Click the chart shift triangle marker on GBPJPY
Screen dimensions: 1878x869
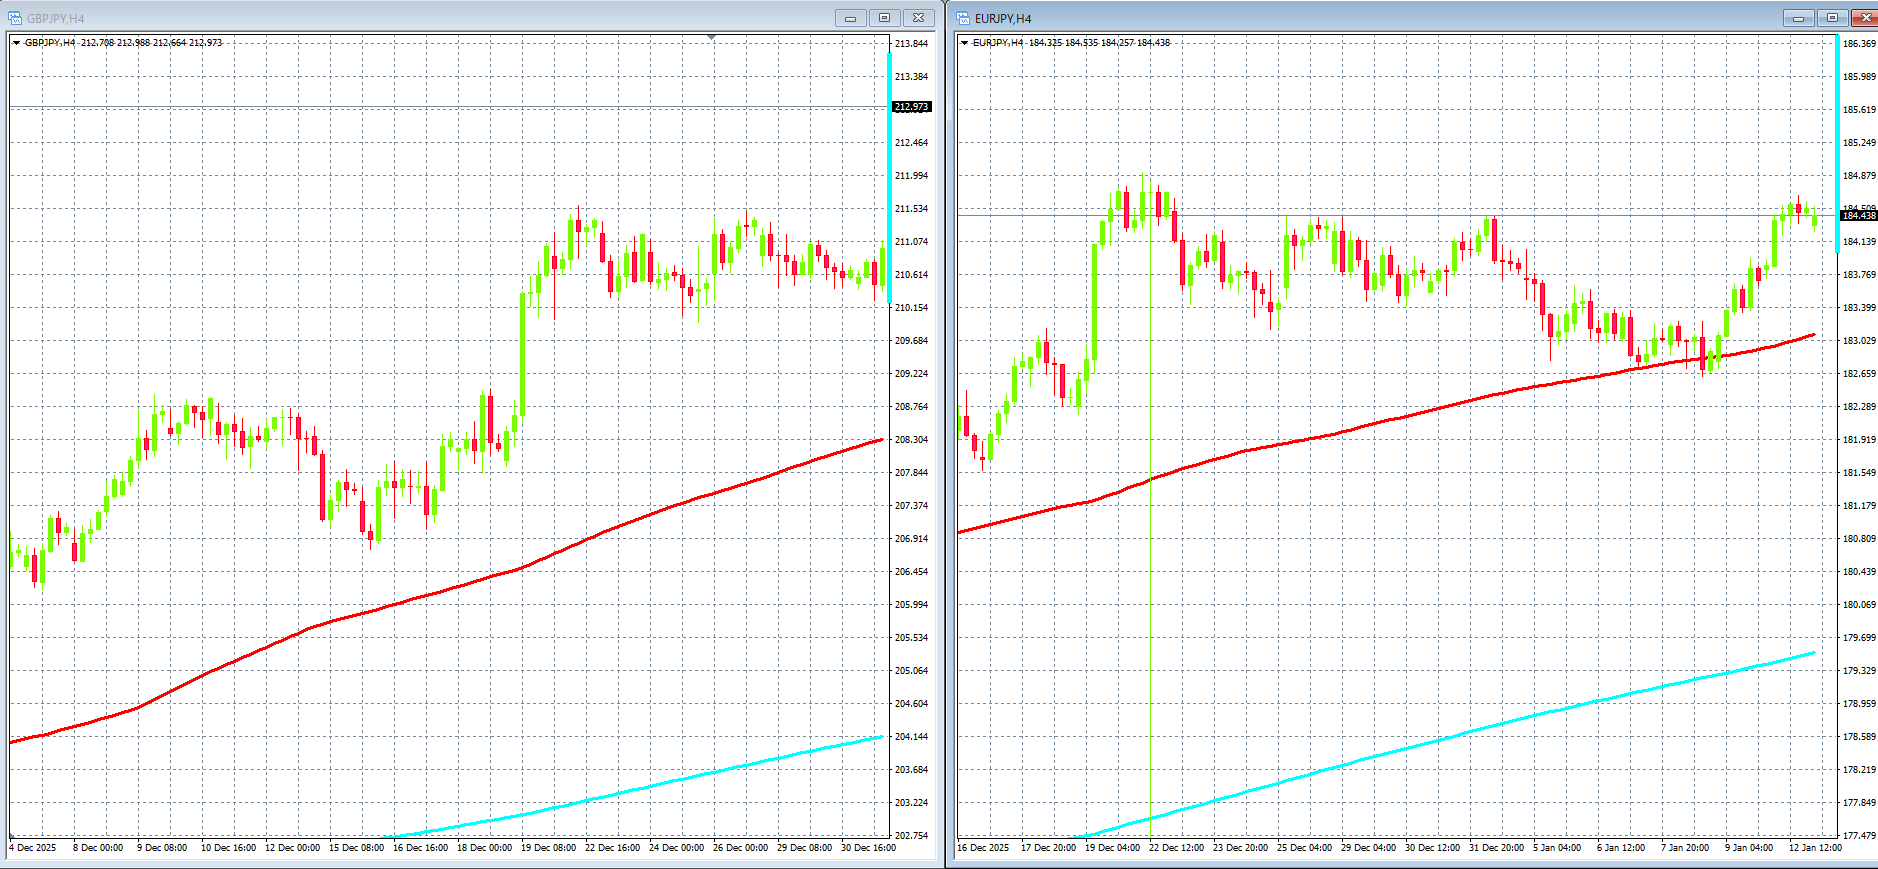(x=711, y=38)
